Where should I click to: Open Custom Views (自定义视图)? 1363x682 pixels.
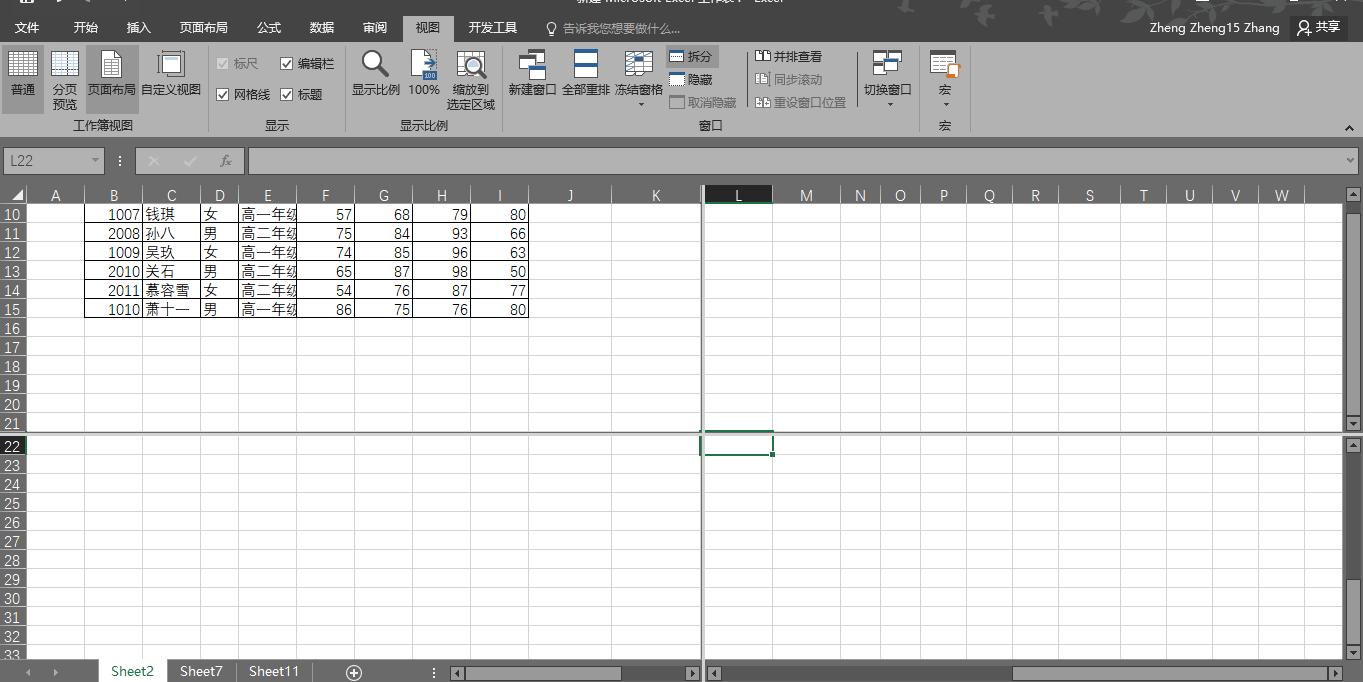[171, 75]
